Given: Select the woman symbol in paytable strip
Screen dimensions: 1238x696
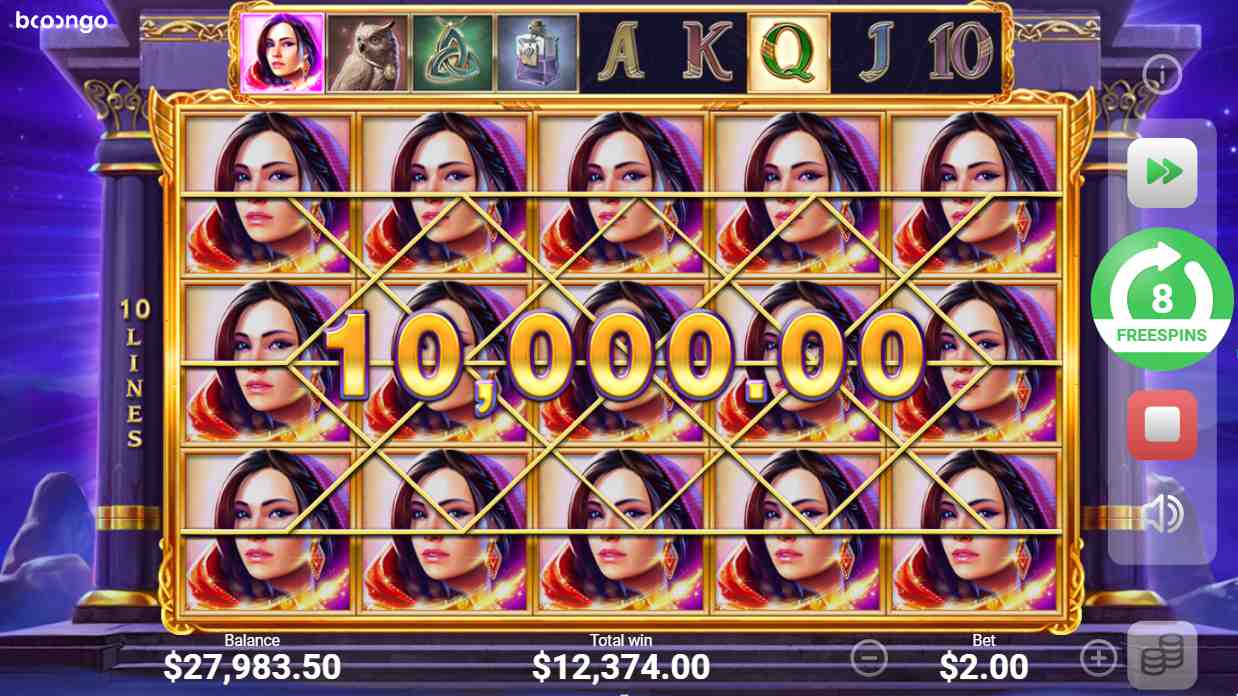Looking at the screenshot, I should click(x=282, y=53).
